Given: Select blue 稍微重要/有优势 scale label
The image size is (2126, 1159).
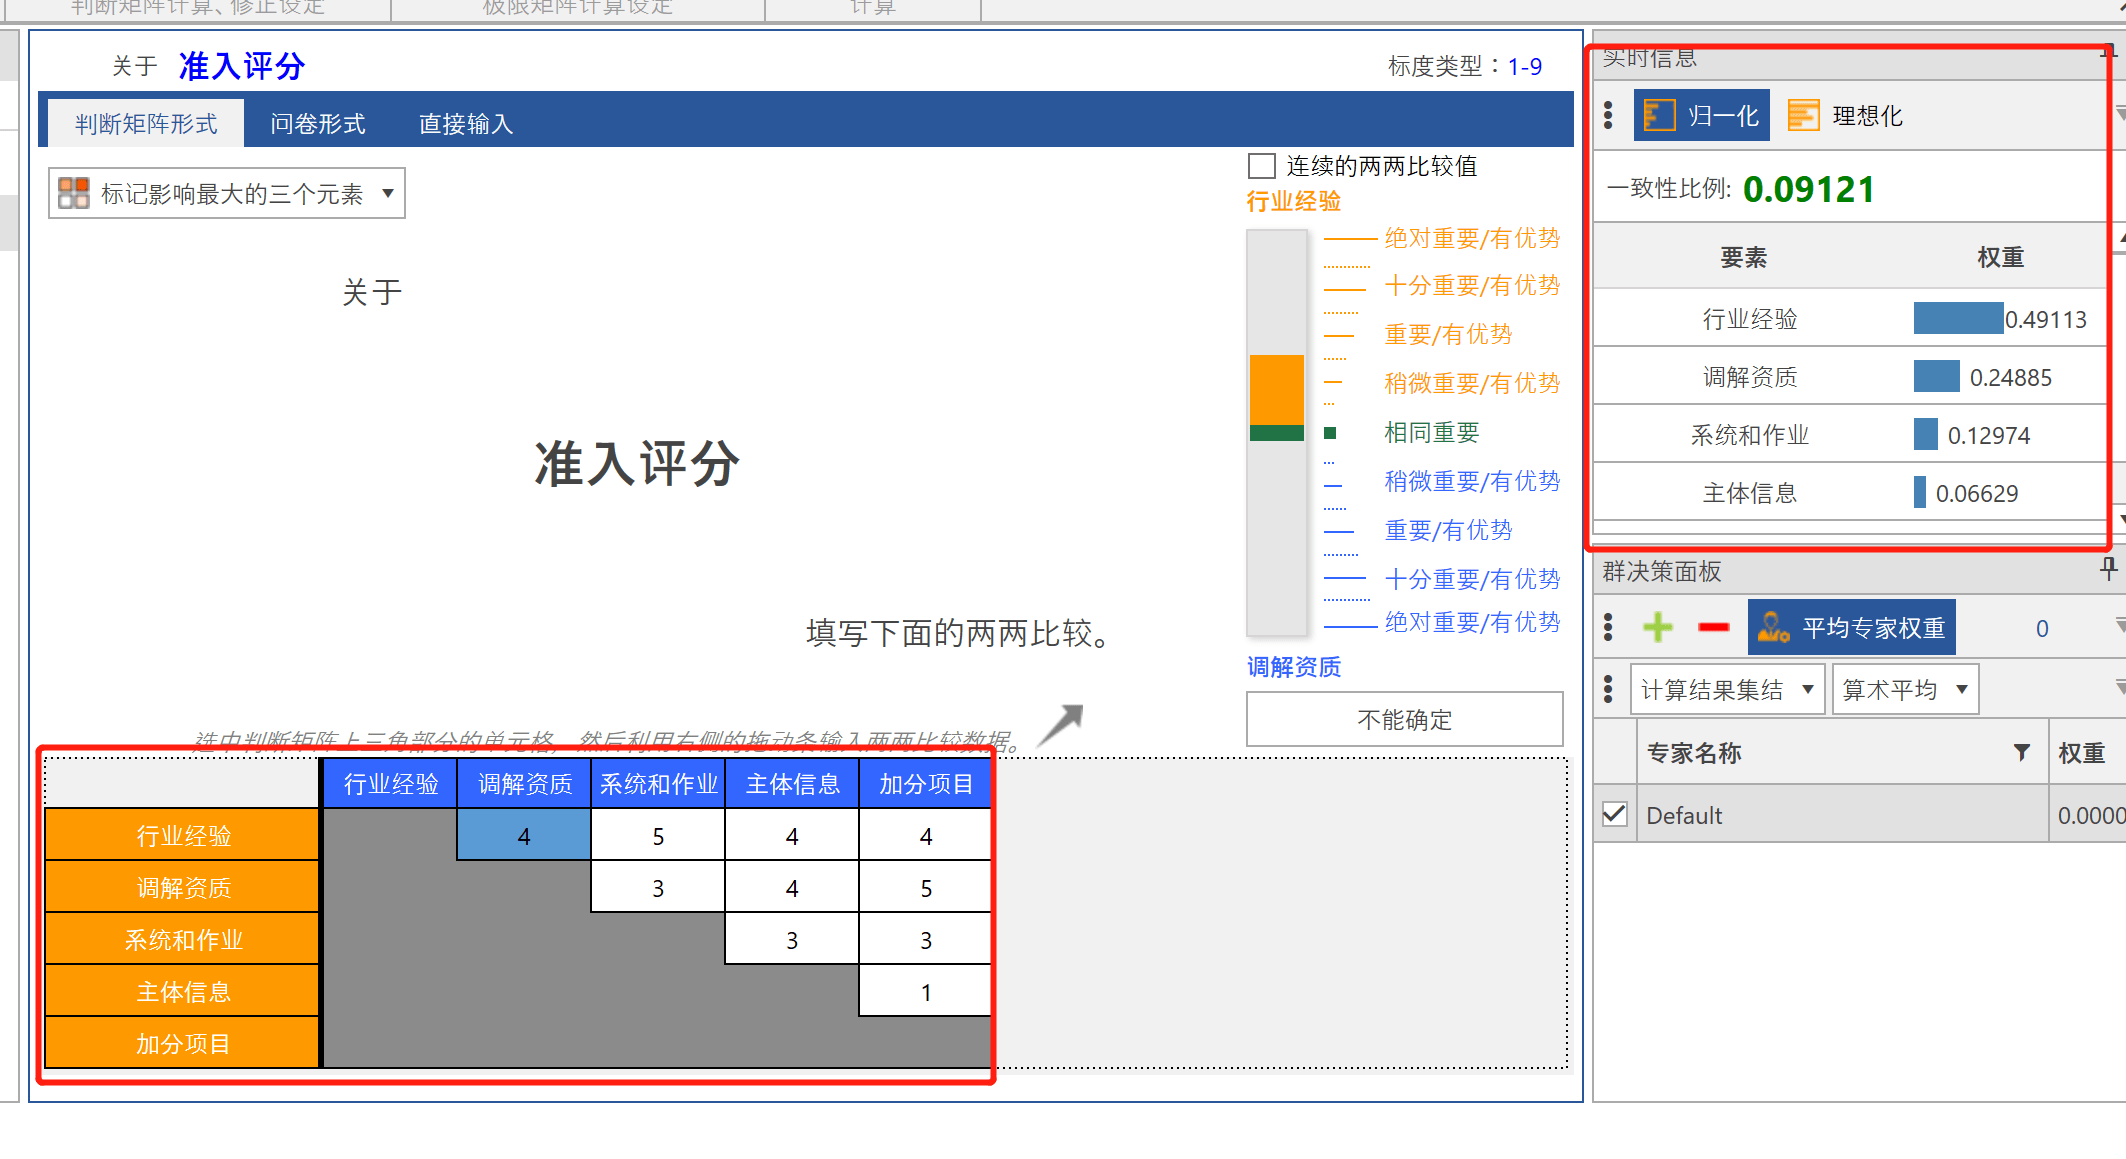Looking at the screenshot, I should (x=1472, y=481).
